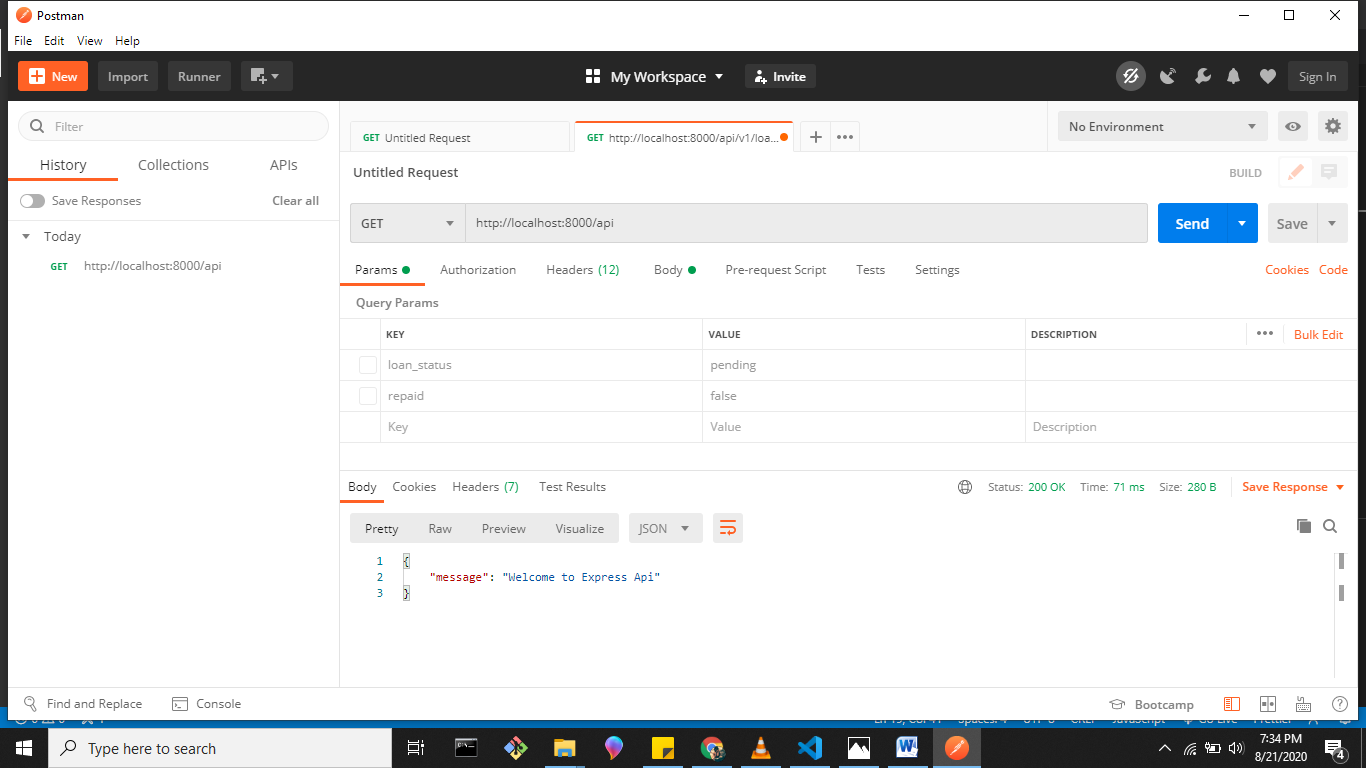Open Chrome from the taskbar

pyautogui.click(x=712, y=748)
